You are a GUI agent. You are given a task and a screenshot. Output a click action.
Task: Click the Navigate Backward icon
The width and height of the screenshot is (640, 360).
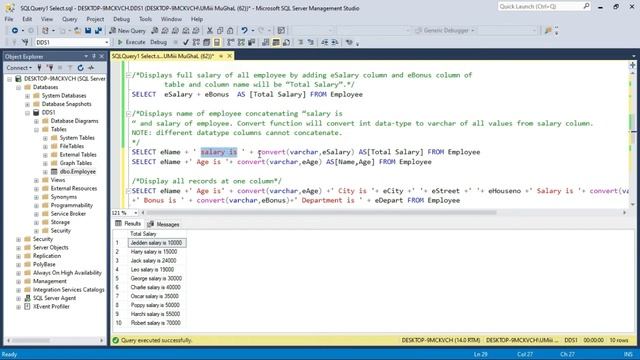click(15, 31)
